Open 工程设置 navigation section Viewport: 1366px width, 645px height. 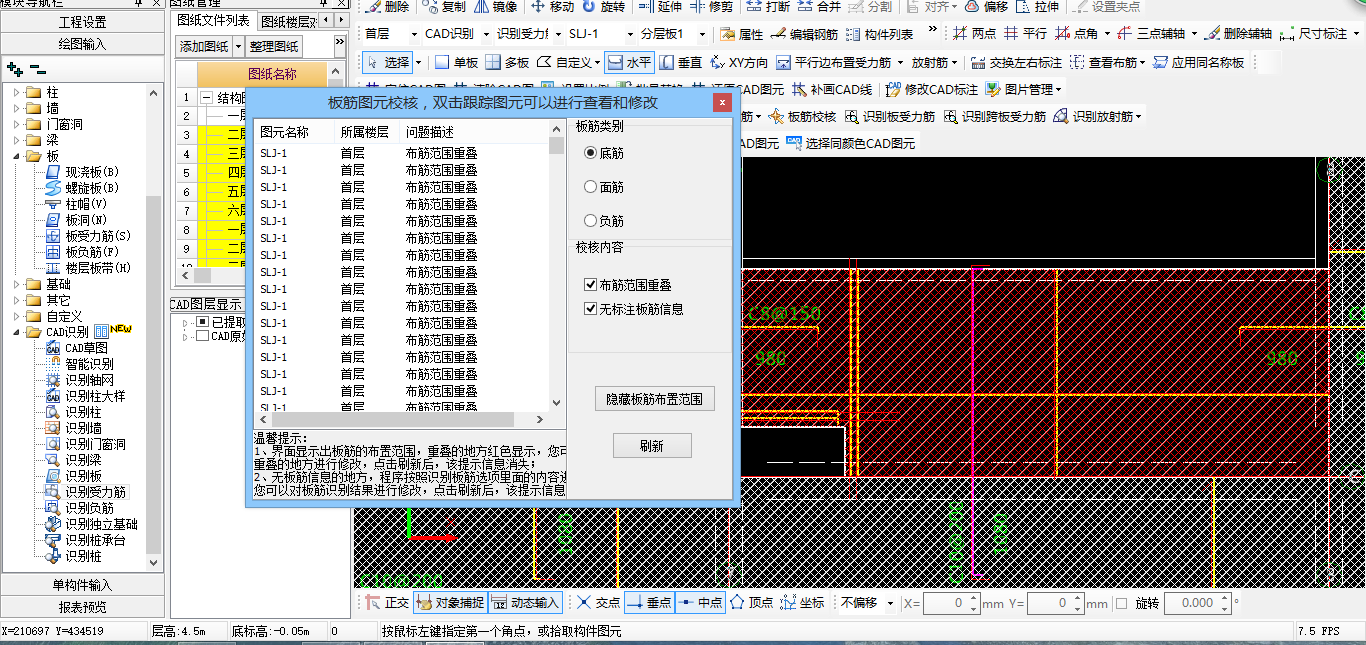click(82, 22)
